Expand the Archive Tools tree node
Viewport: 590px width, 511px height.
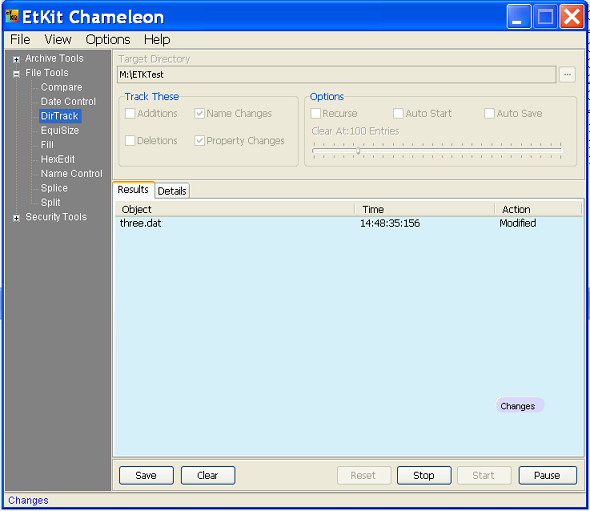tap(16, 59)
